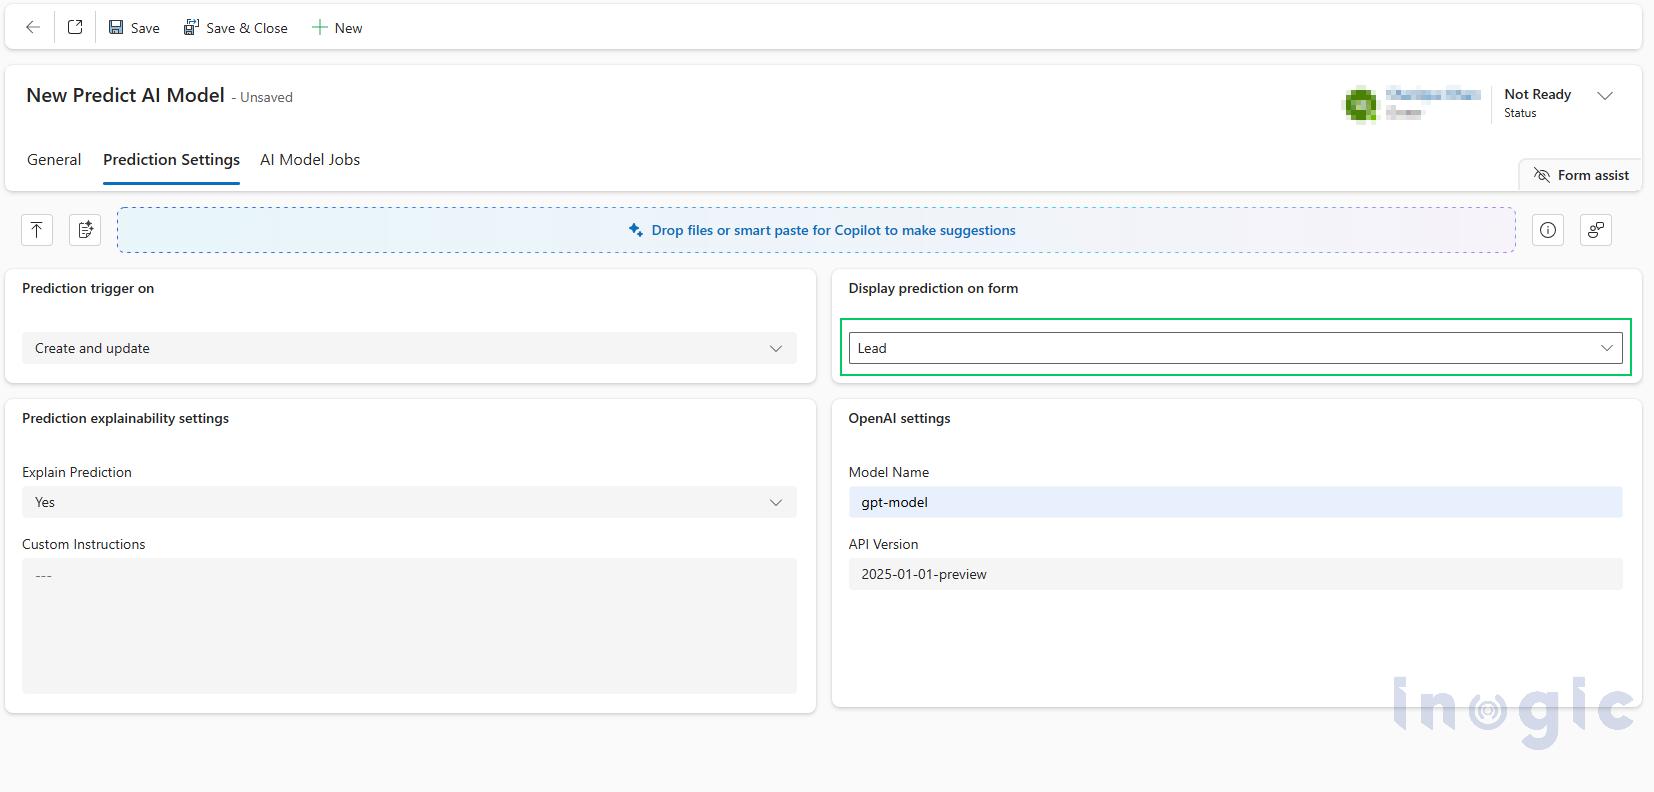Open the Prediction trigger on dropdown

pyautogui.click(x=409, y=348)
